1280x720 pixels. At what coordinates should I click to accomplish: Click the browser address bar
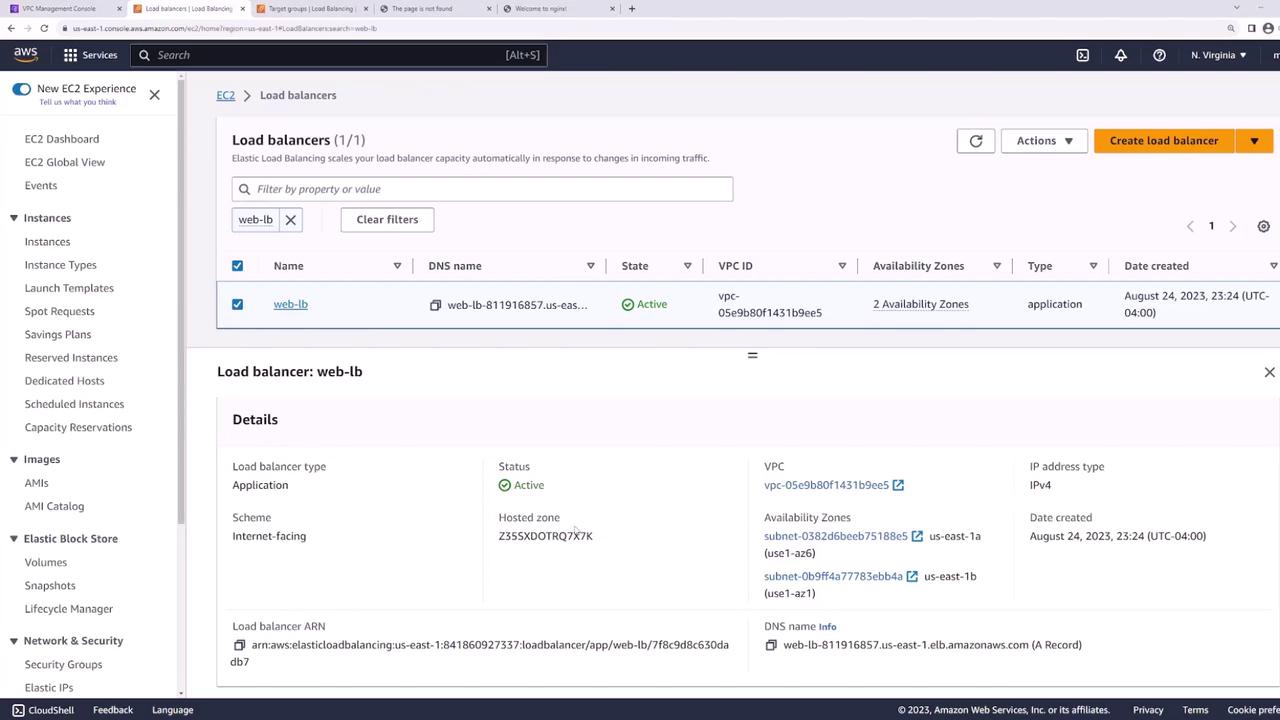tap(640, 28)
